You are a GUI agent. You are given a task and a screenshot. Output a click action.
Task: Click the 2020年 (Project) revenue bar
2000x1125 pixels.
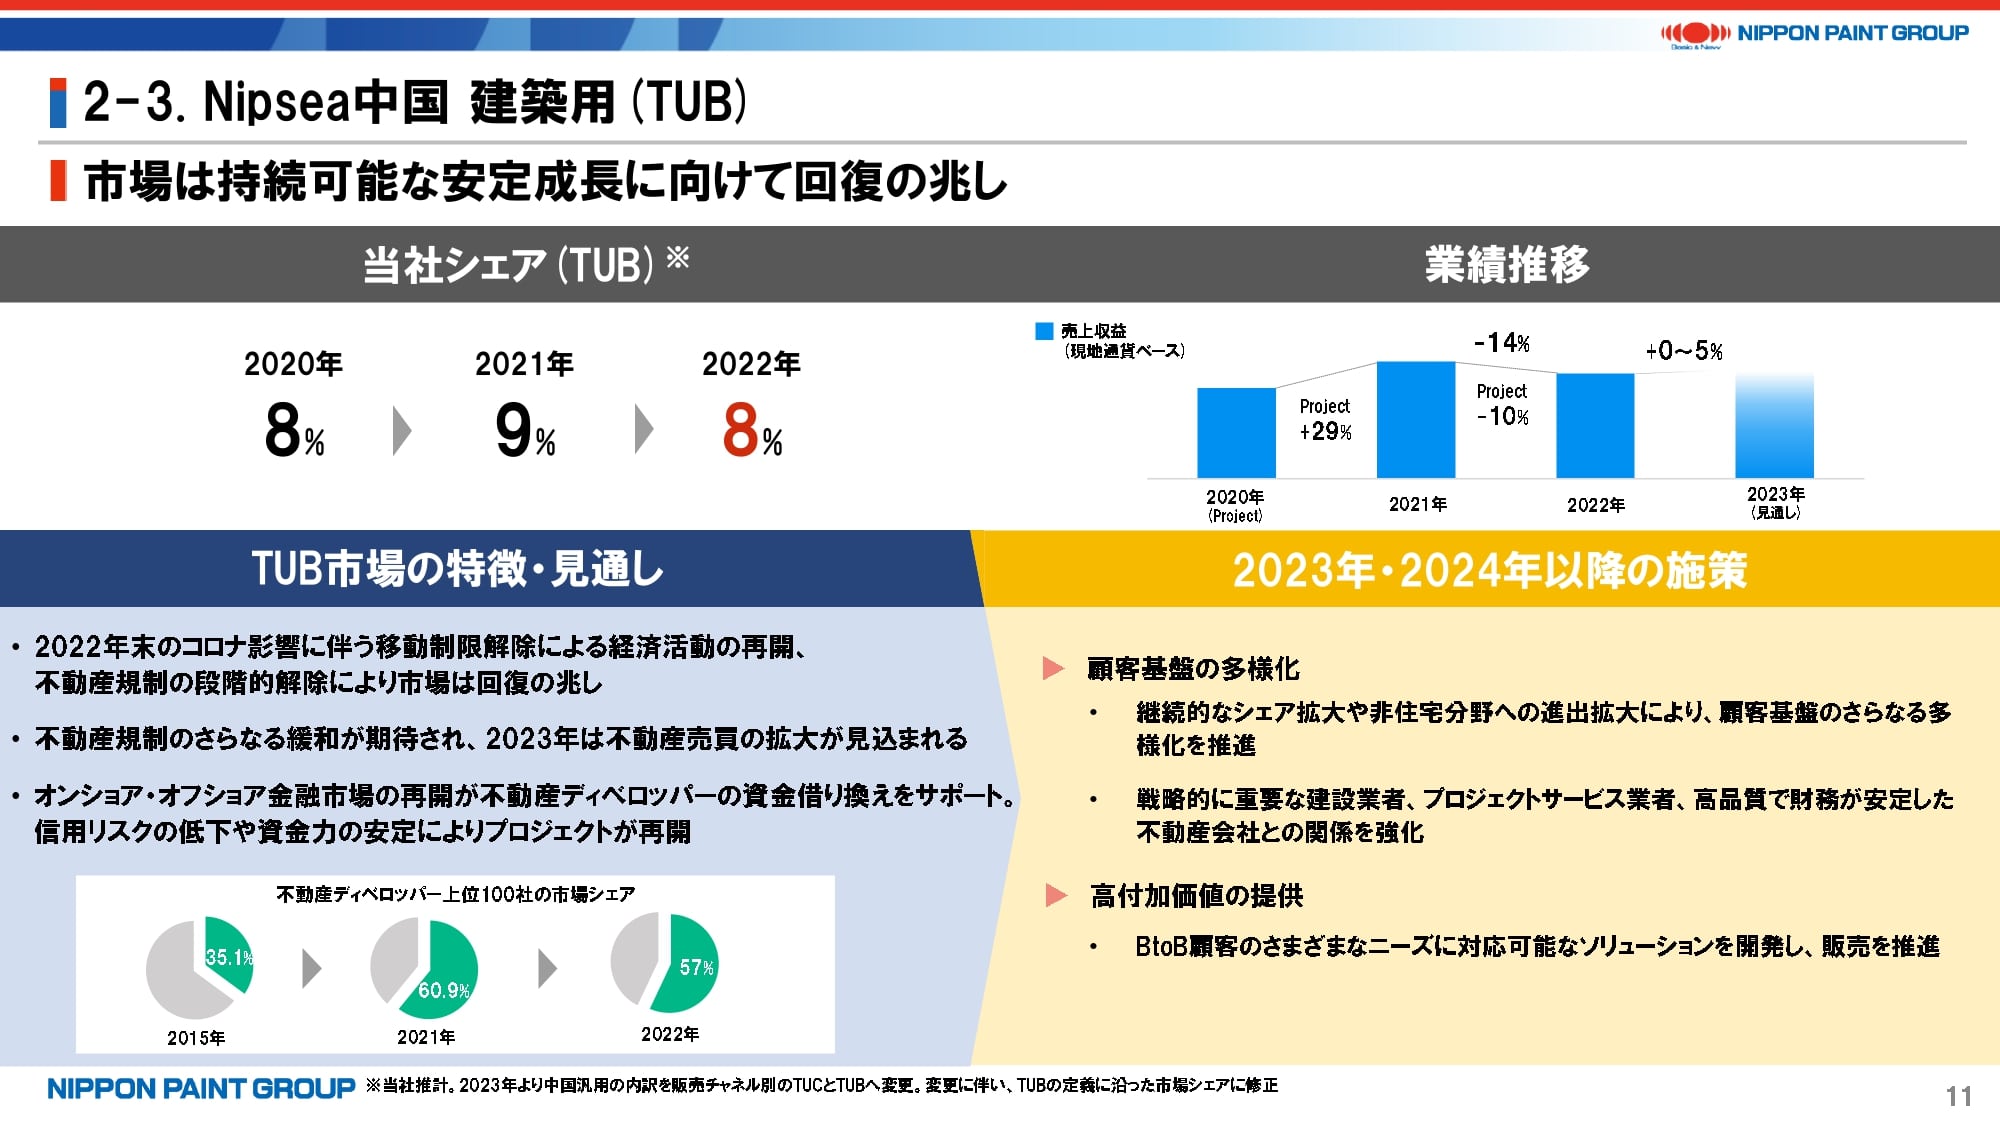1236,433
